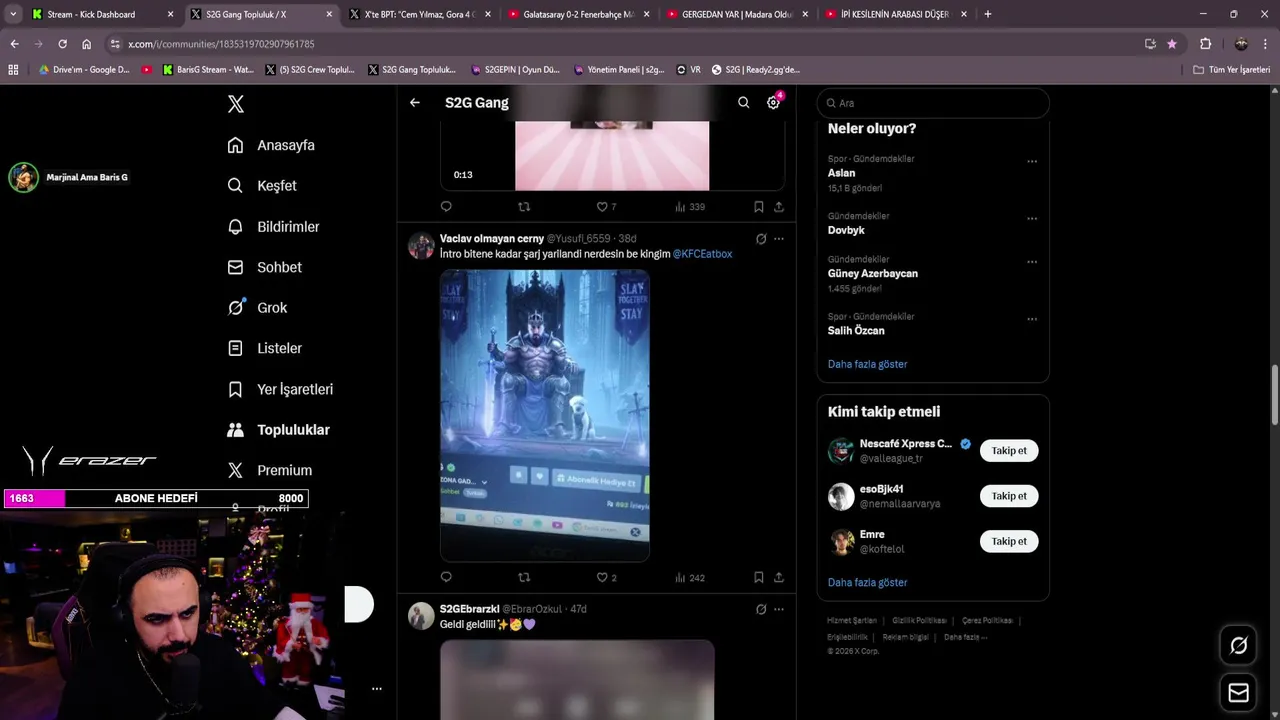Image resolution: width=1280 pixels, height=720 pixels.
Task: Like the video post with 7 likes
Action: tap(606, 207)
